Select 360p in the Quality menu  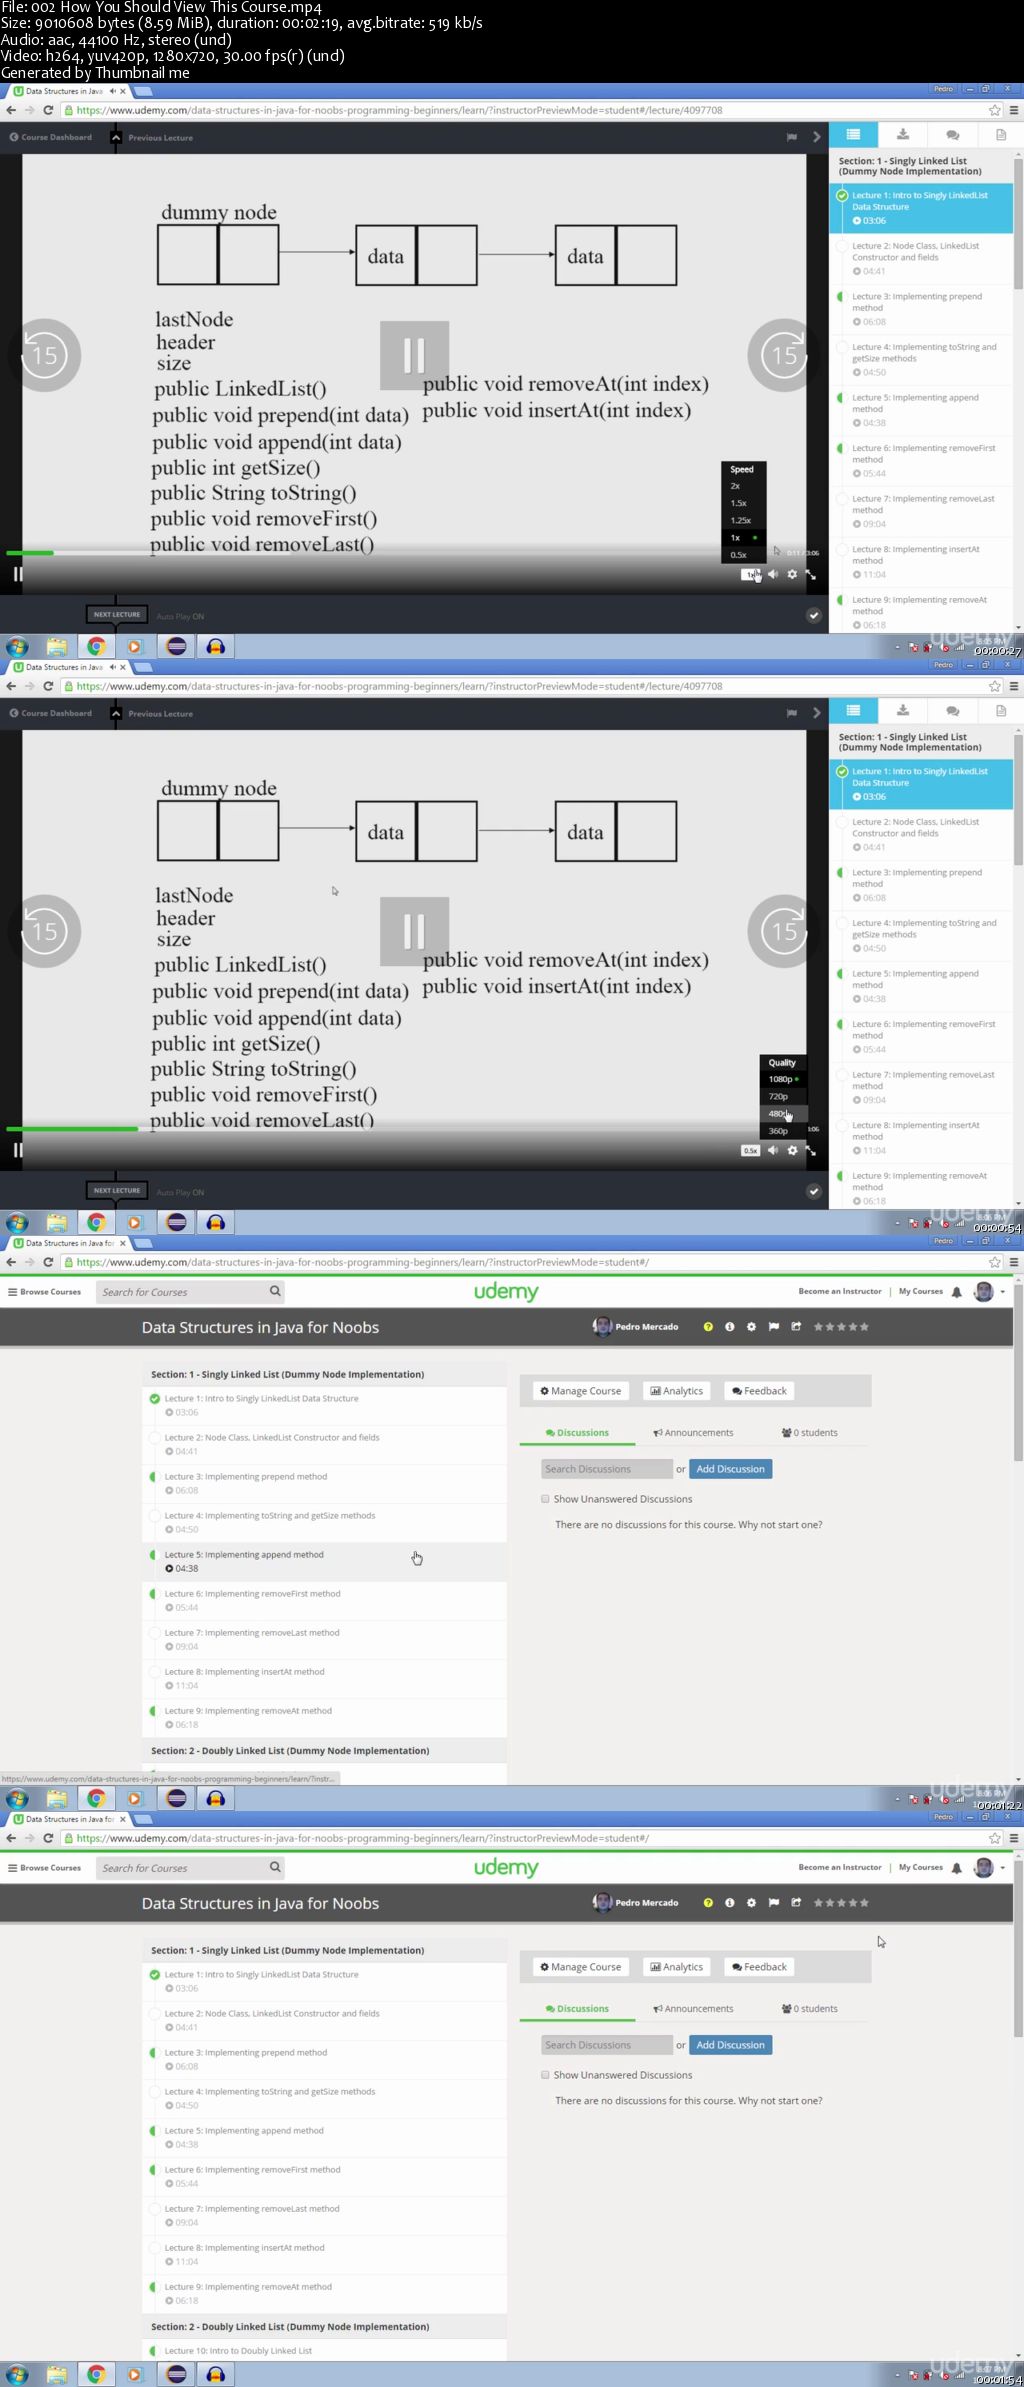[x=783, y=1130]
